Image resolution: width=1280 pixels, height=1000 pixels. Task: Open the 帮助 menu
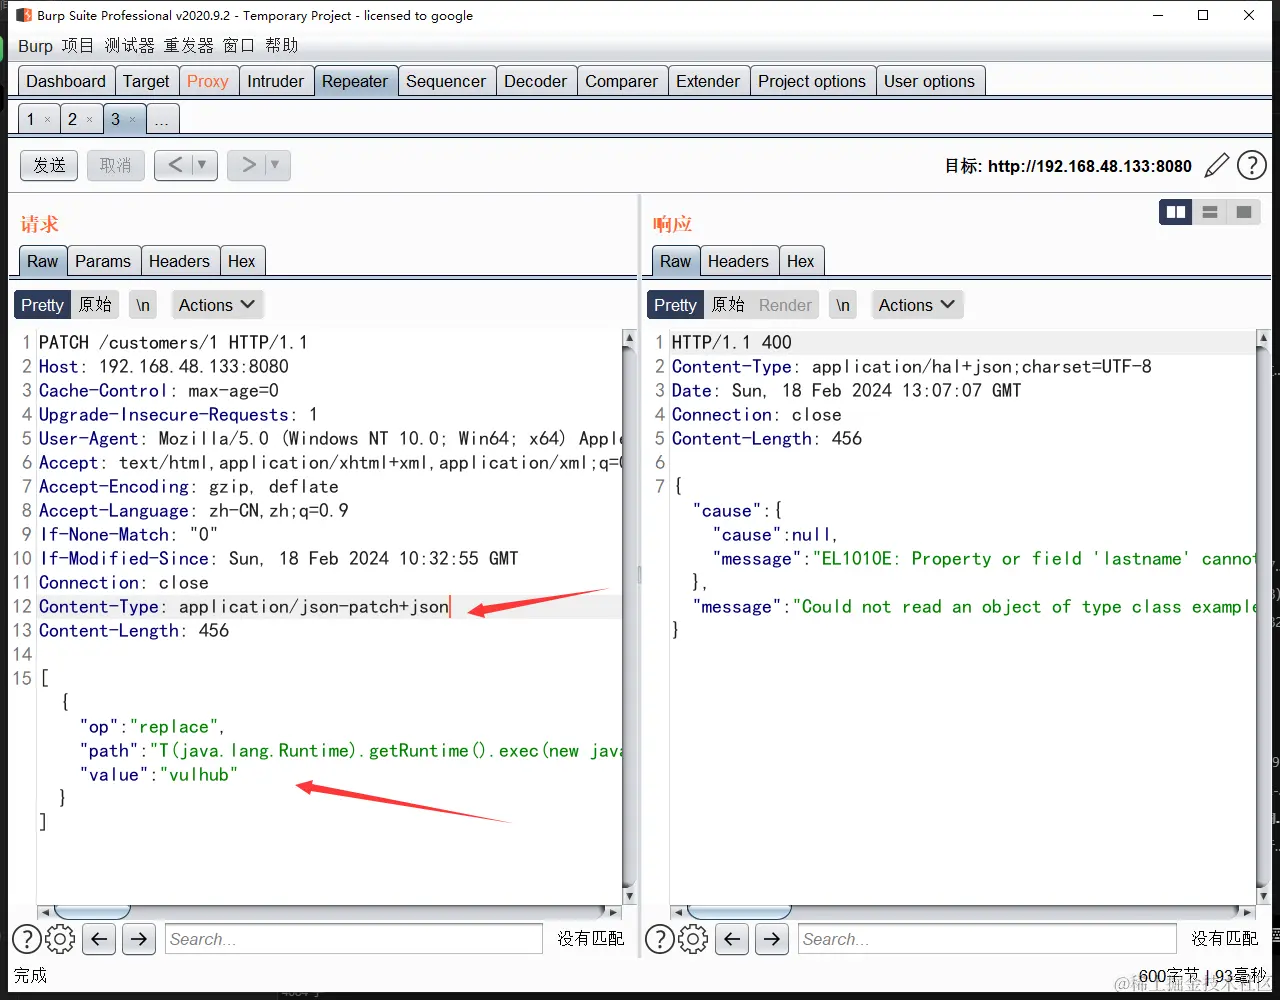pyautogui.click(x=281, y=46)
